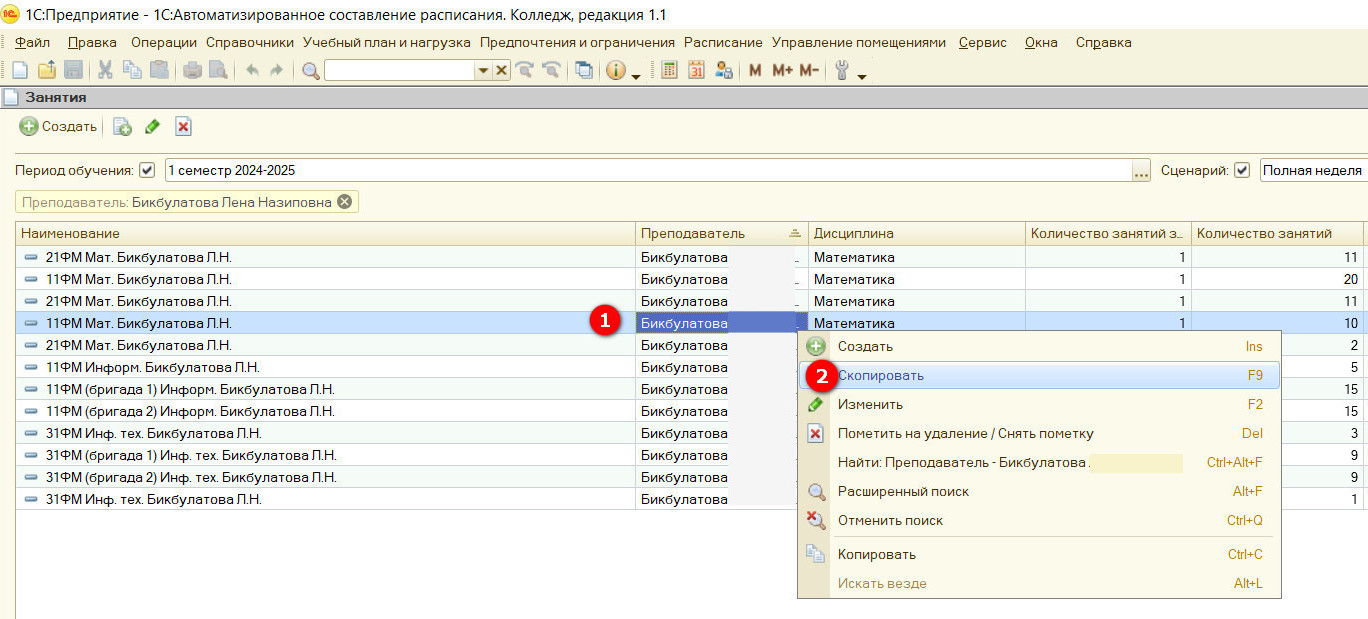Click the green pencil edit icon

(152, 127)
